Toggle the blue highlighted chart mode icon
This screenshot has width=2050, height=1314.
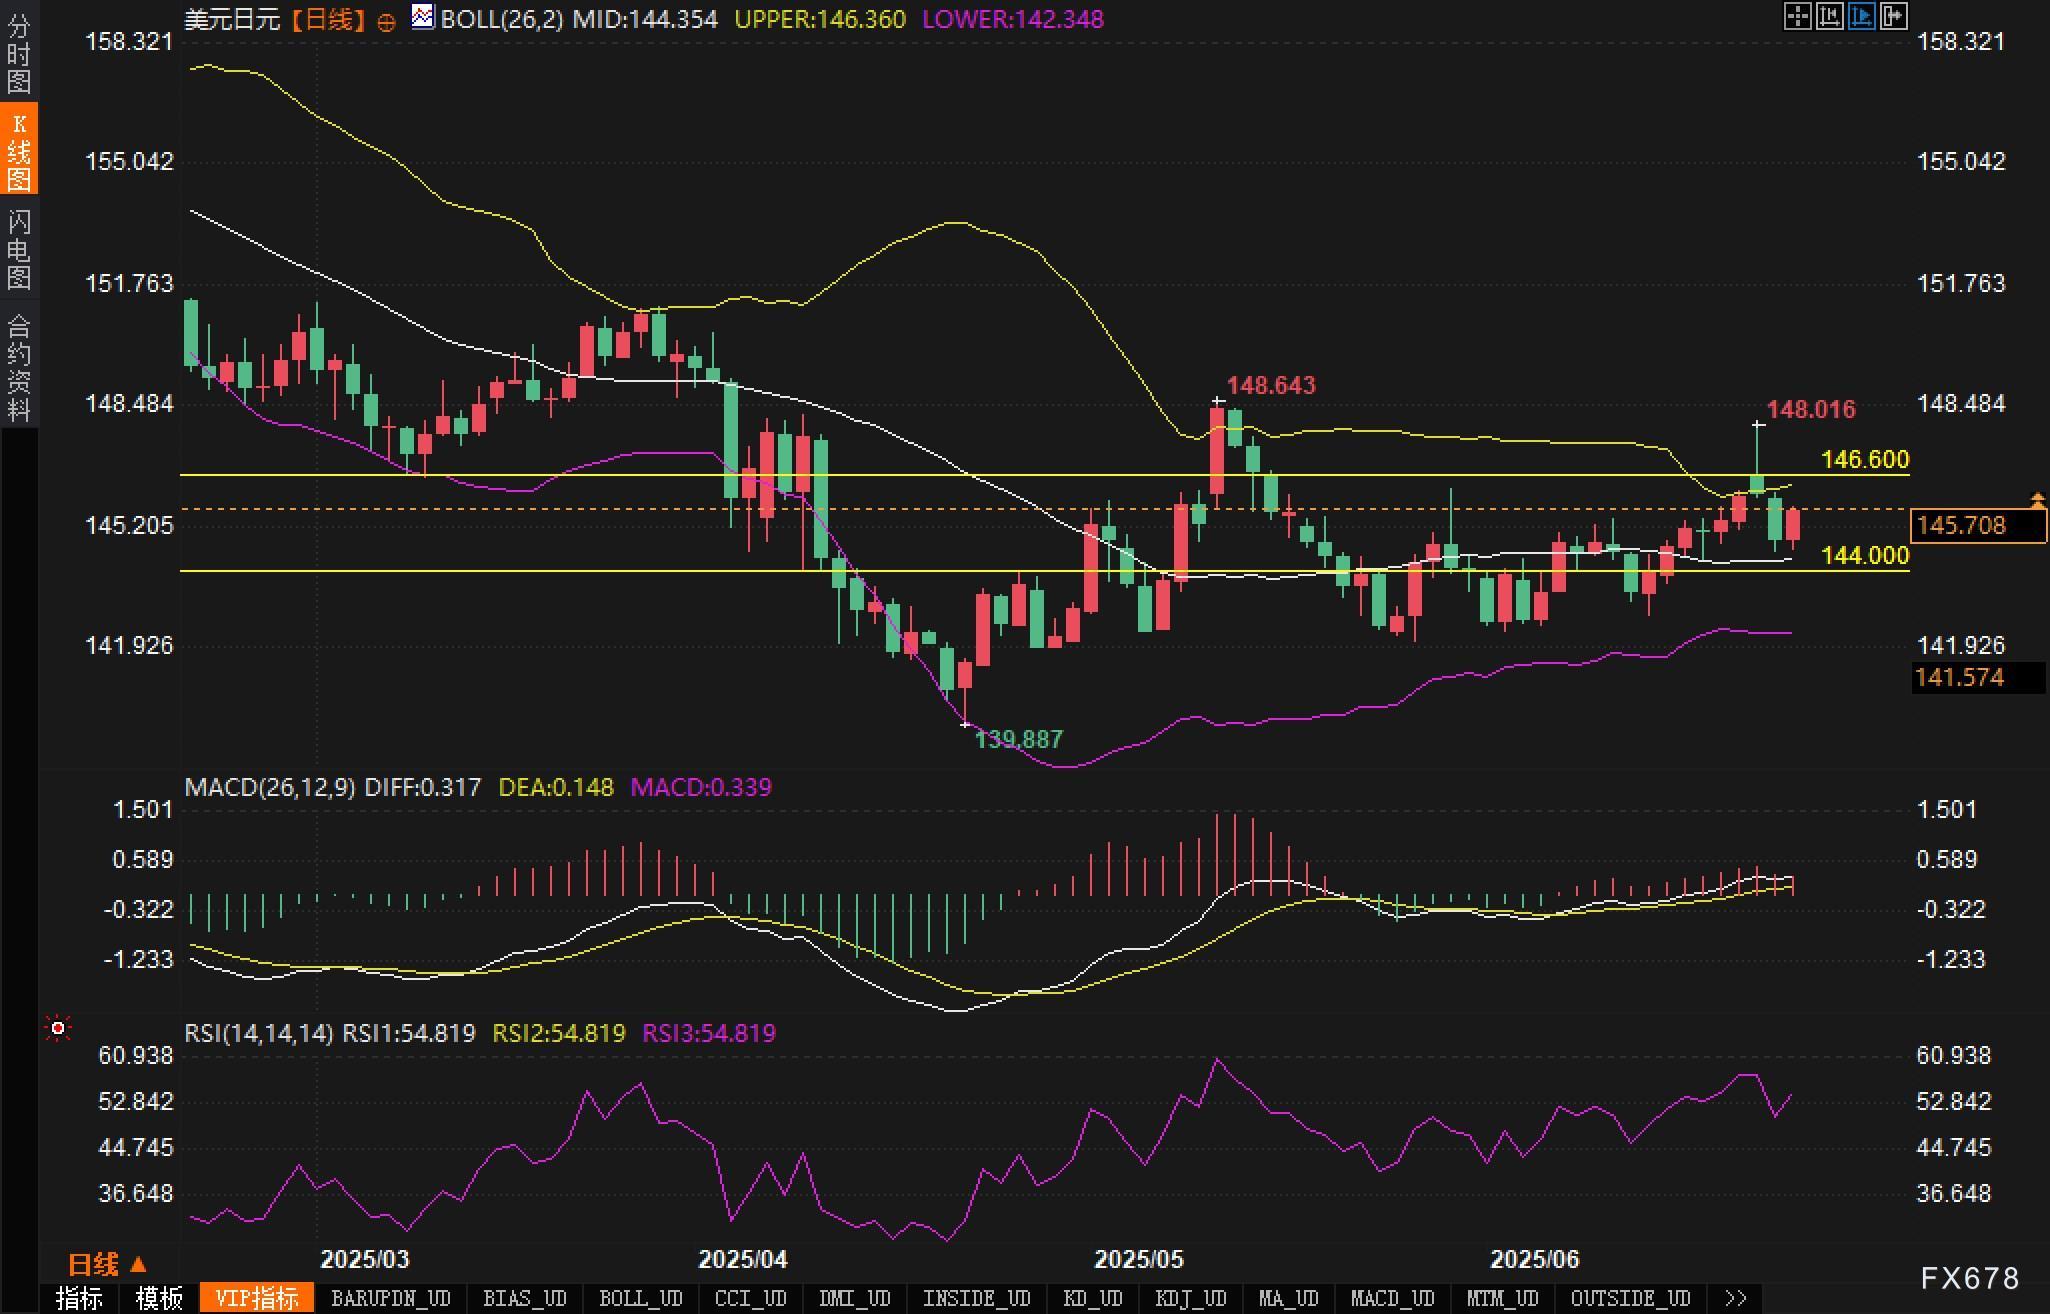coord(1861,16)
